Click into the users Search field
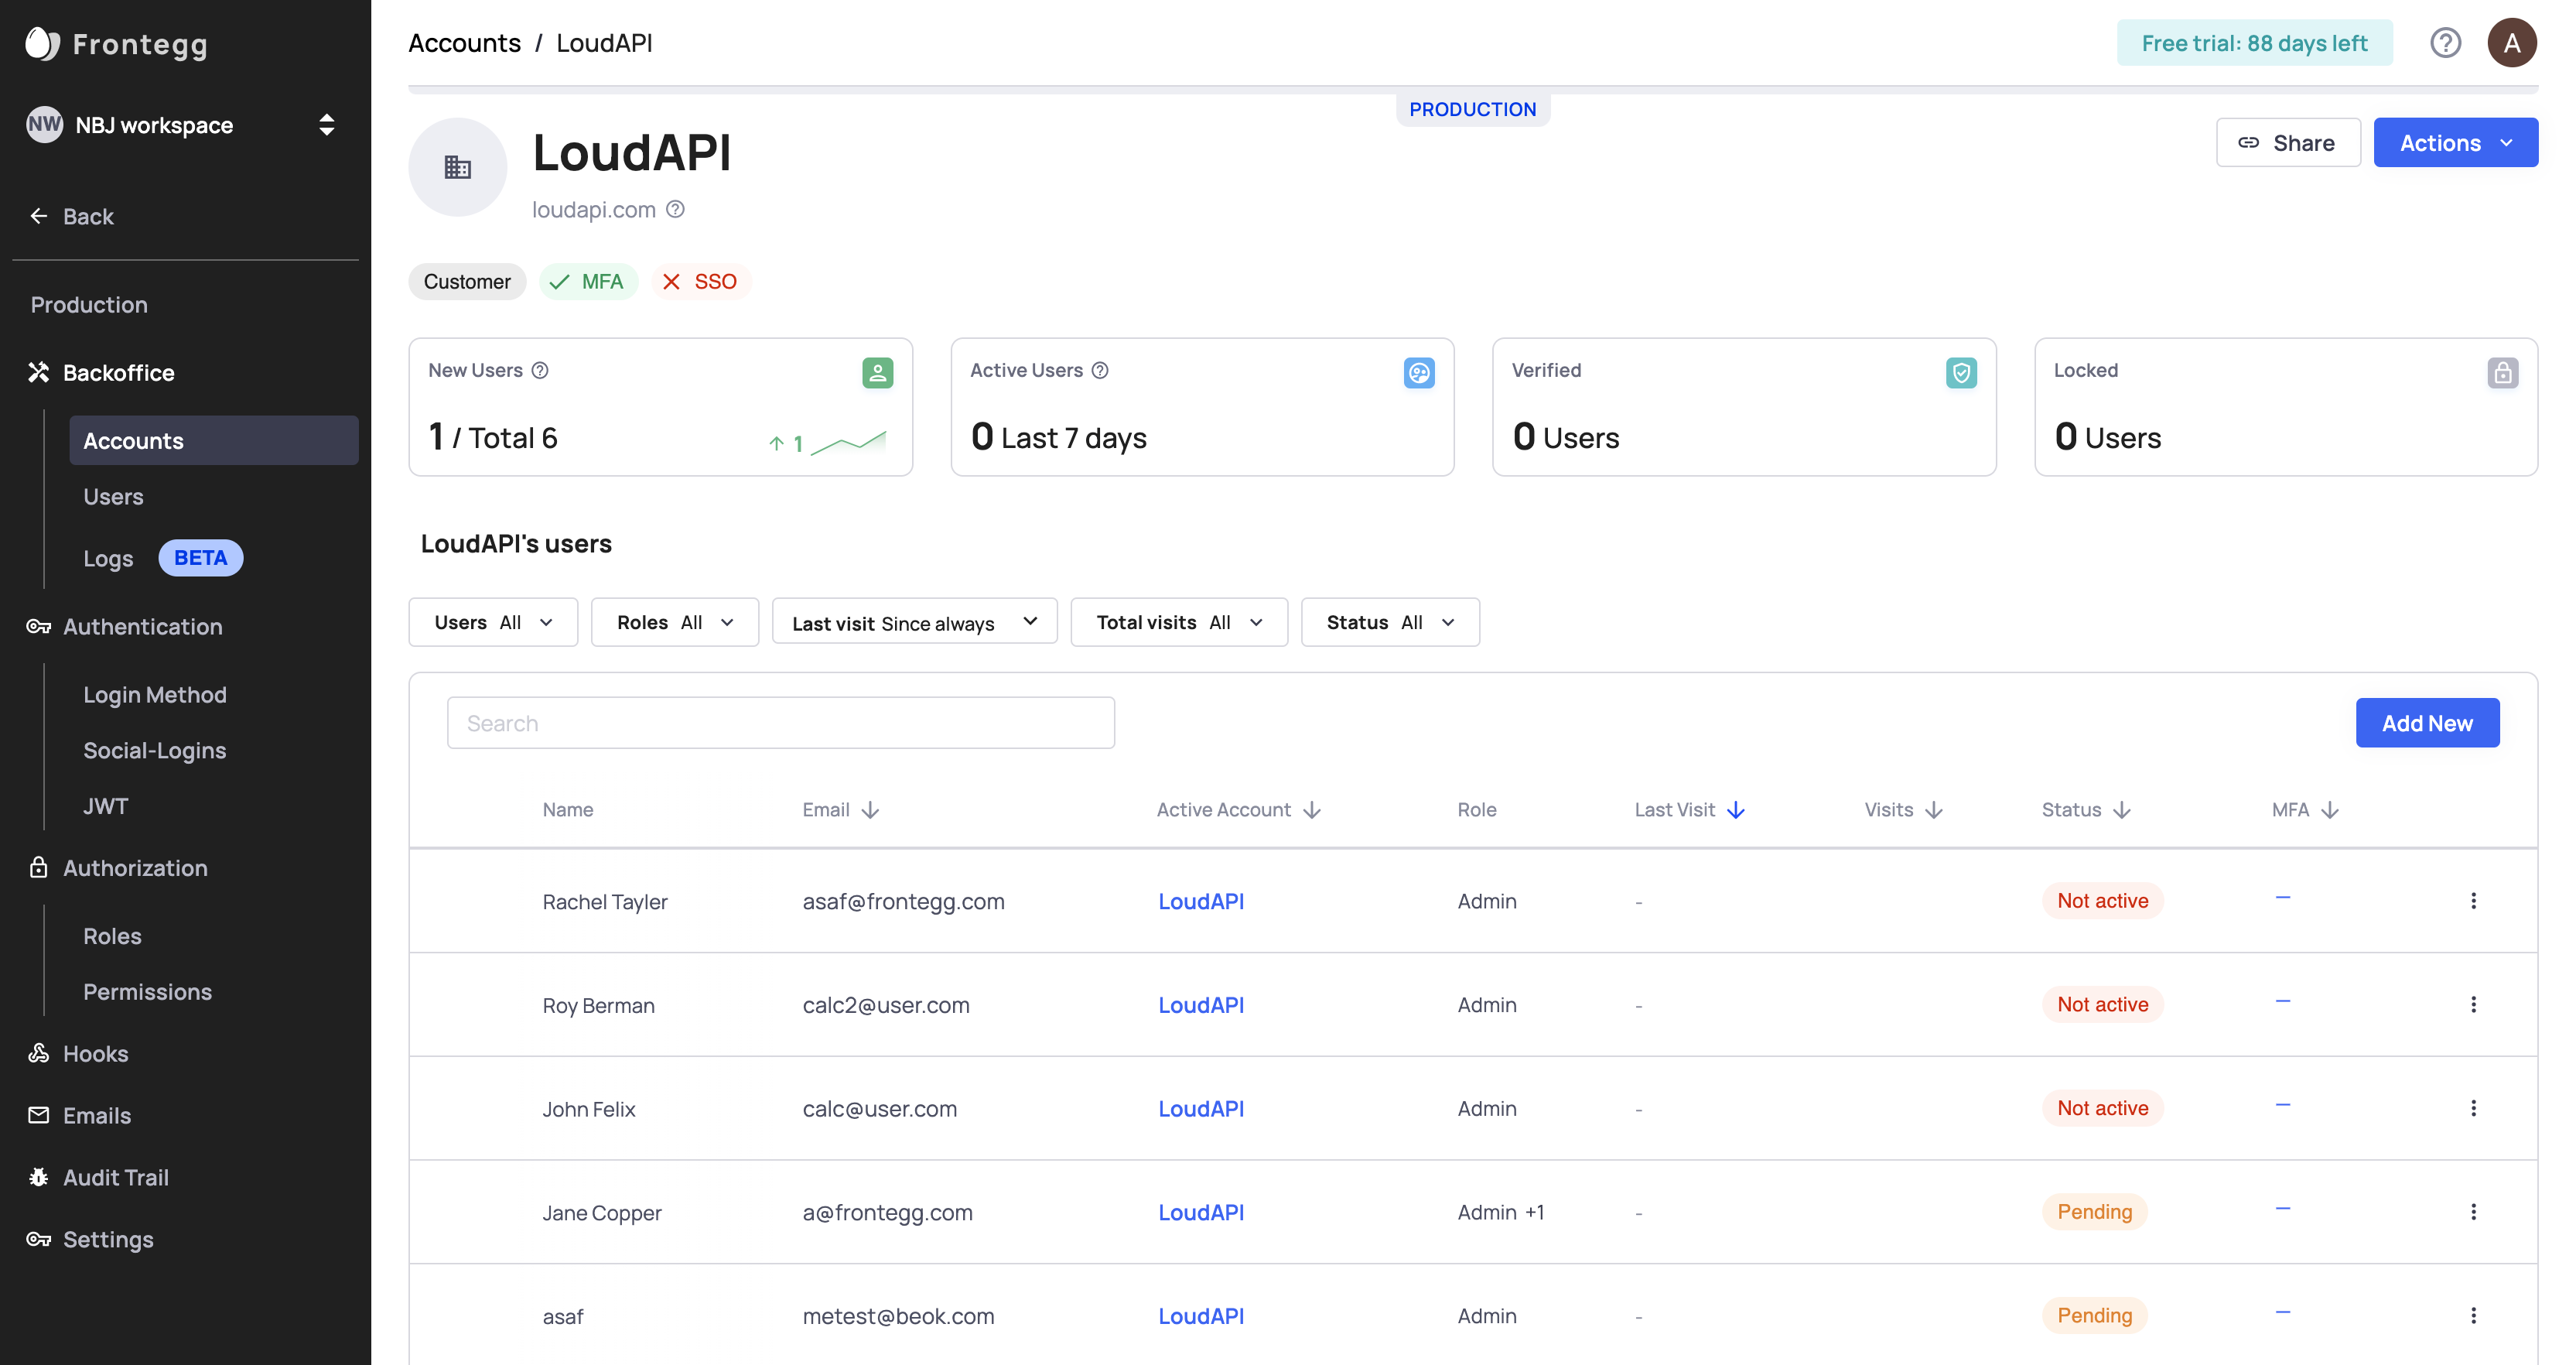The image size is (2576, 1365). point(780,723)
